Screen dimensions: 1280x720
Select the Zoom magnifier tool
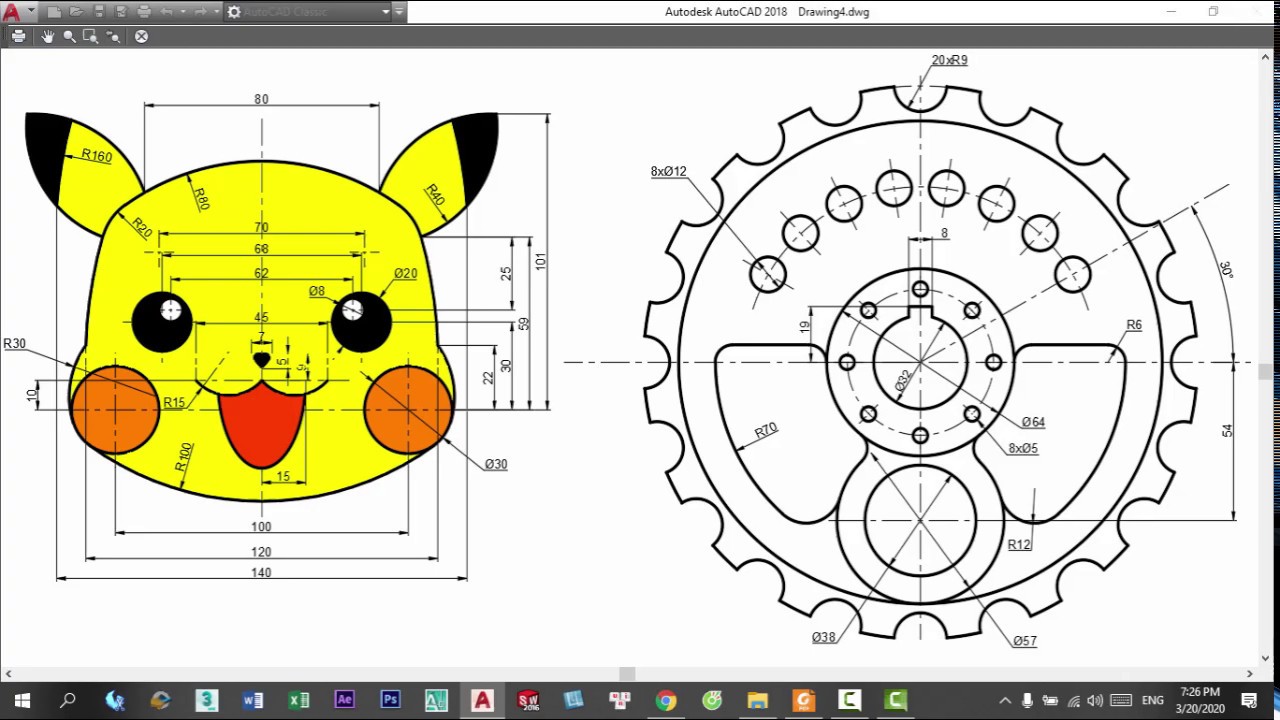point(69,36)
